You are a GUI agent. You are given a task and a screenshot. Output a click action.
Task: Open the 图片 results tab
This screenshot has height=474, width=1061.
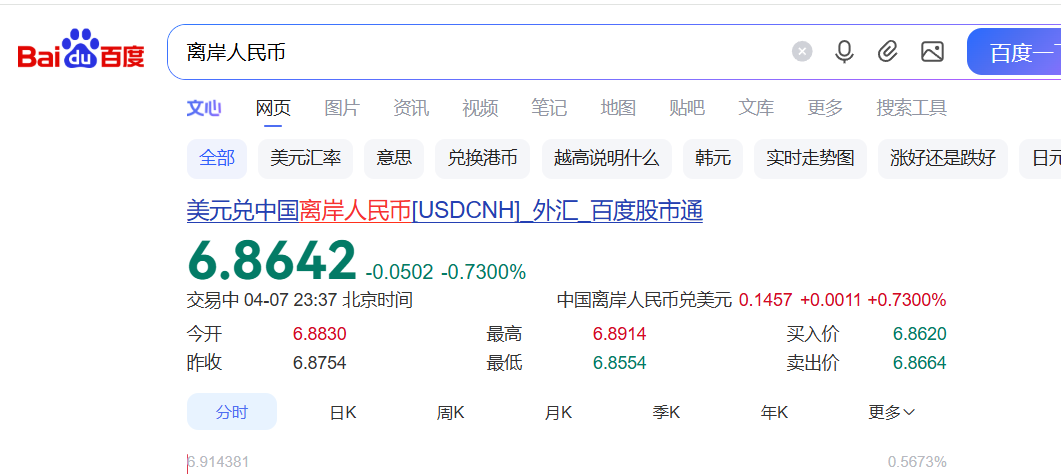pyautogui.click(x=342, y=108)
